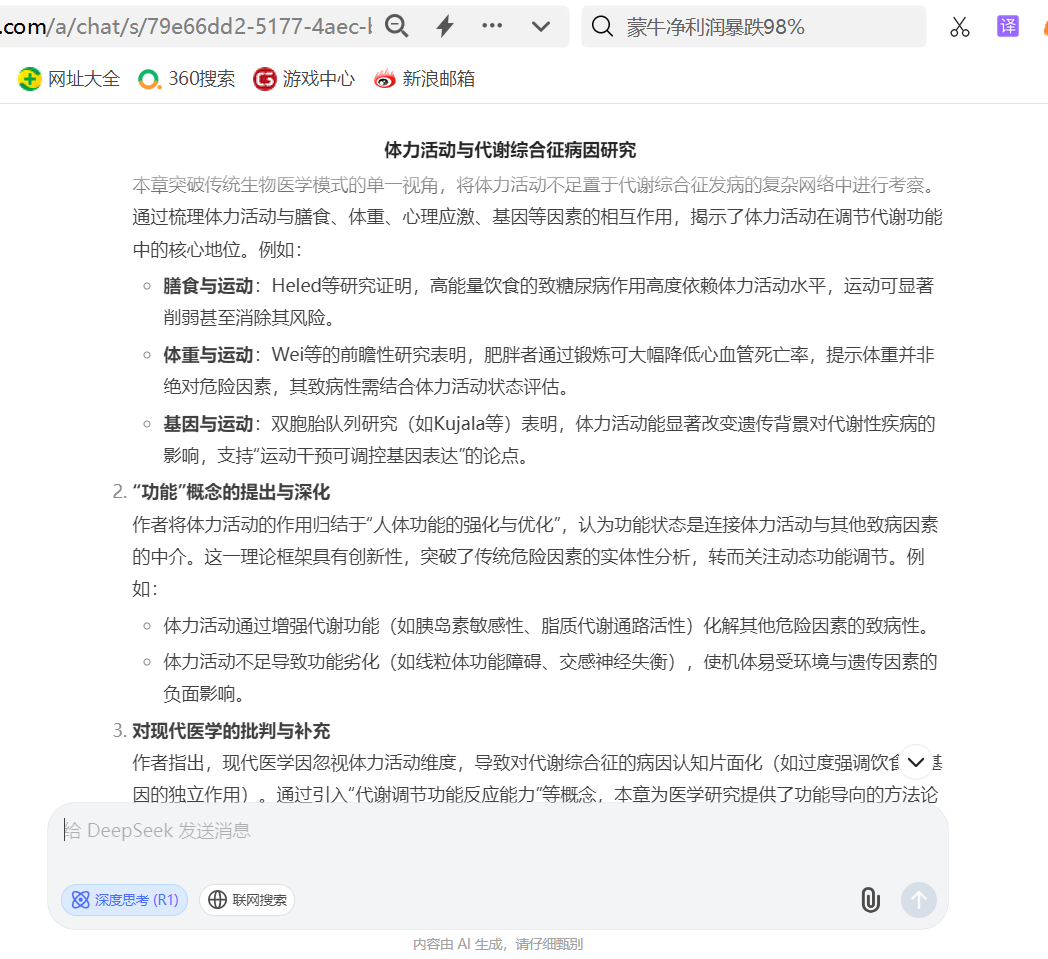Open the 游戏中心 bookmark
This screenshot has width=1048, height=959.
point(304,79)
